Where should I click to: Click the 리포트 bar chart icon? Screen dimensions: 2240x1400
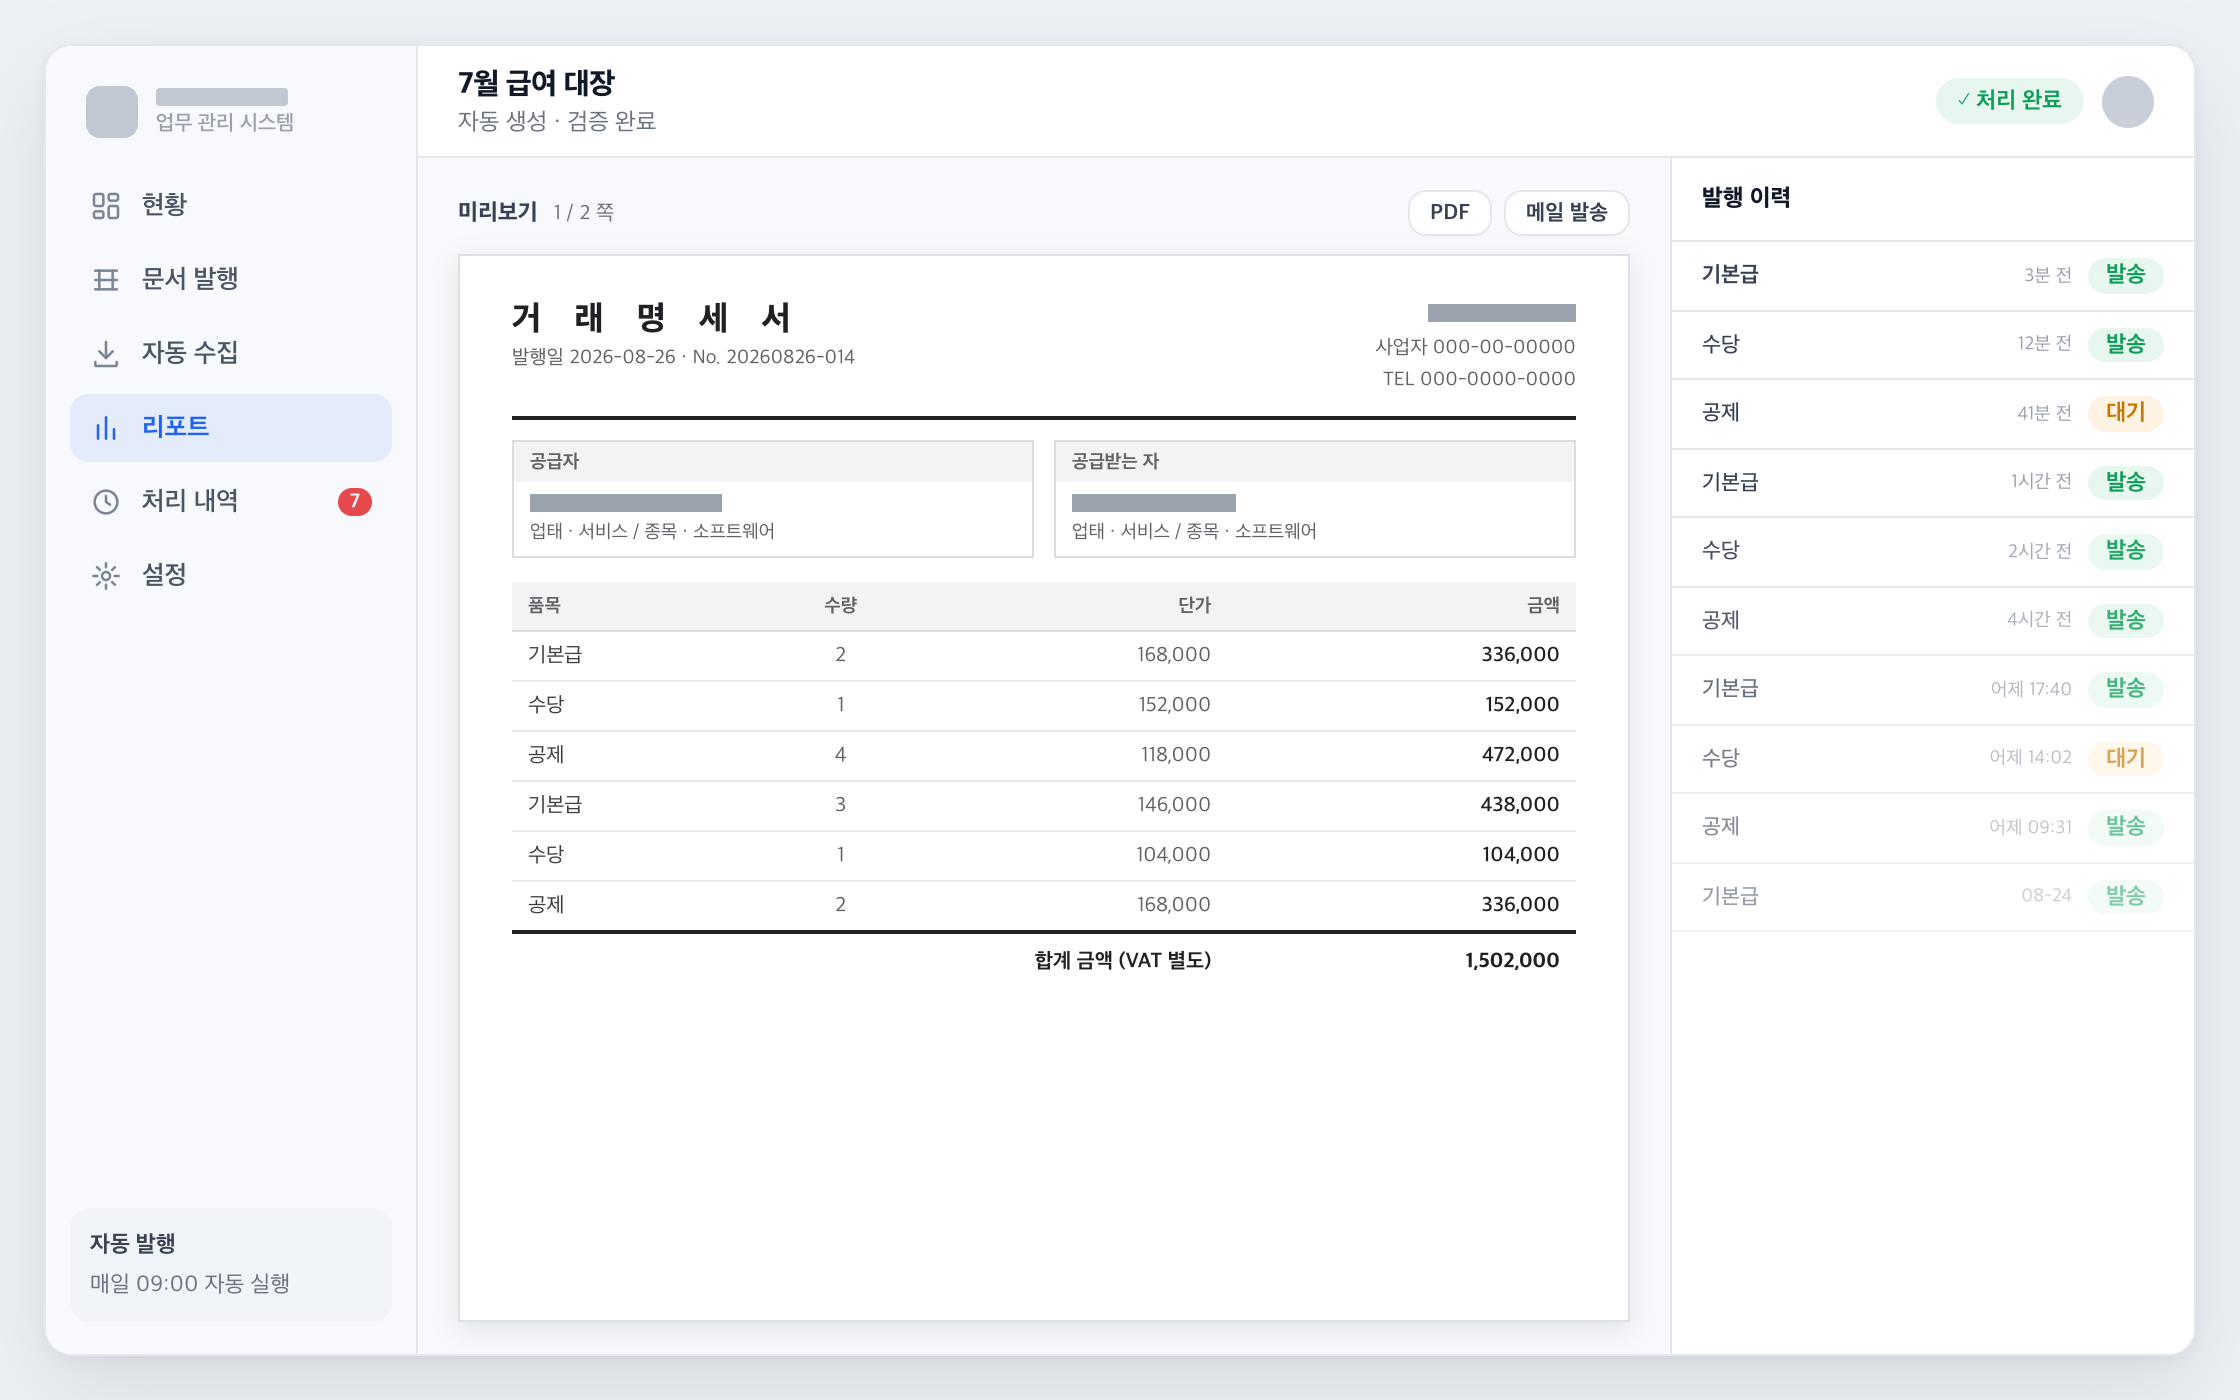pos(106,427)
